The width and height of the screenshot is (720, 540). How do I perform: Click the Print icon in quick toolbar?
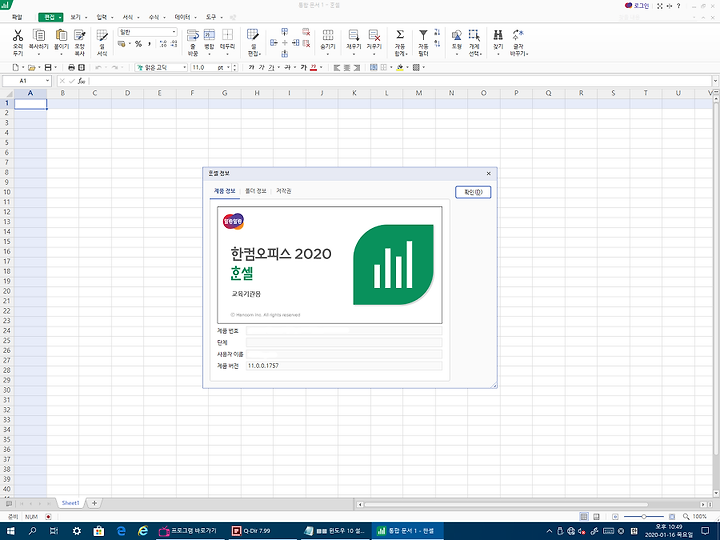[71, 68]
